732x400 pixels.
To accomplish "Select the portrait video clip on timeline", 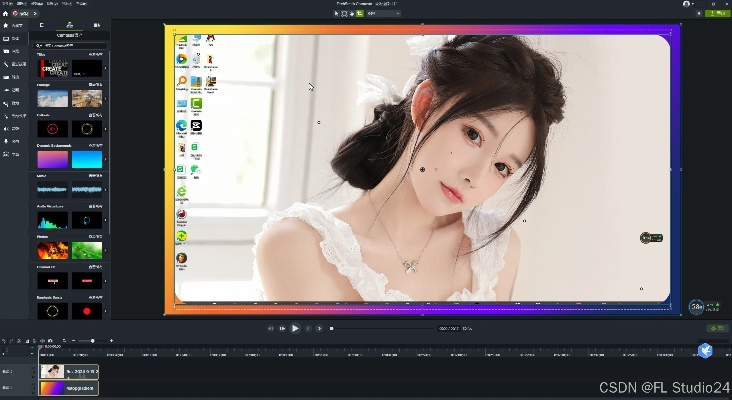I will (69, 371).
